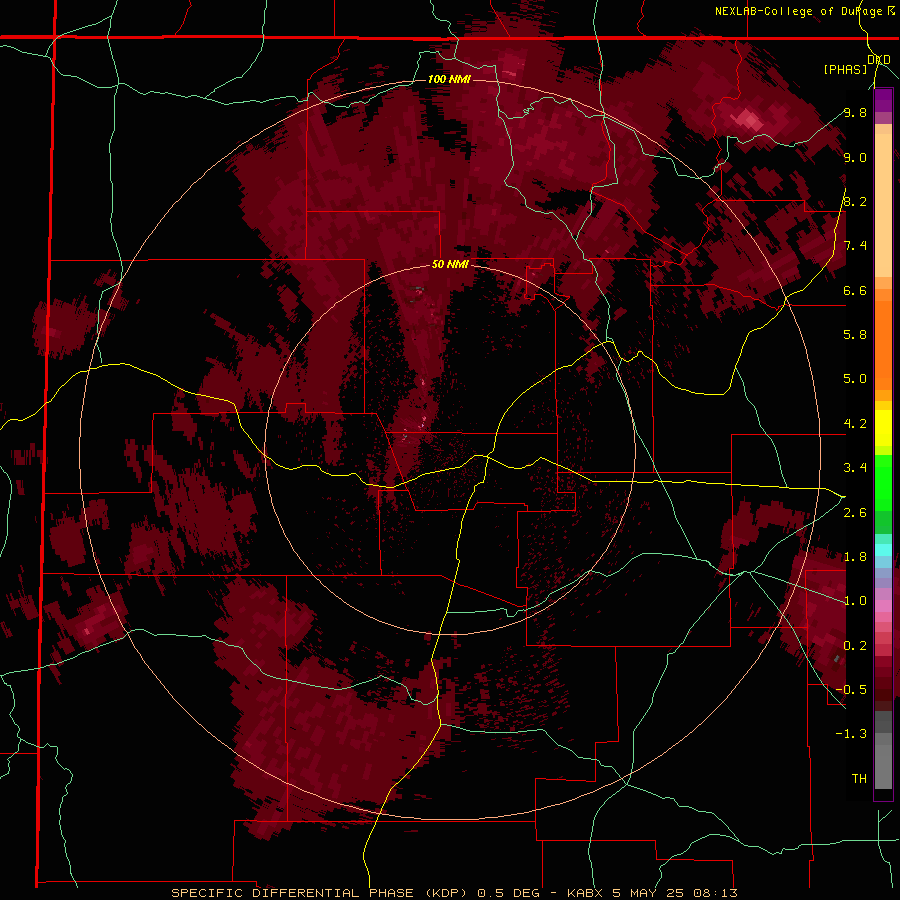The height and width of the screenshot is (900, 900).
Task: Click the 5.8 value on the color scale
Action: pos(855,335)
